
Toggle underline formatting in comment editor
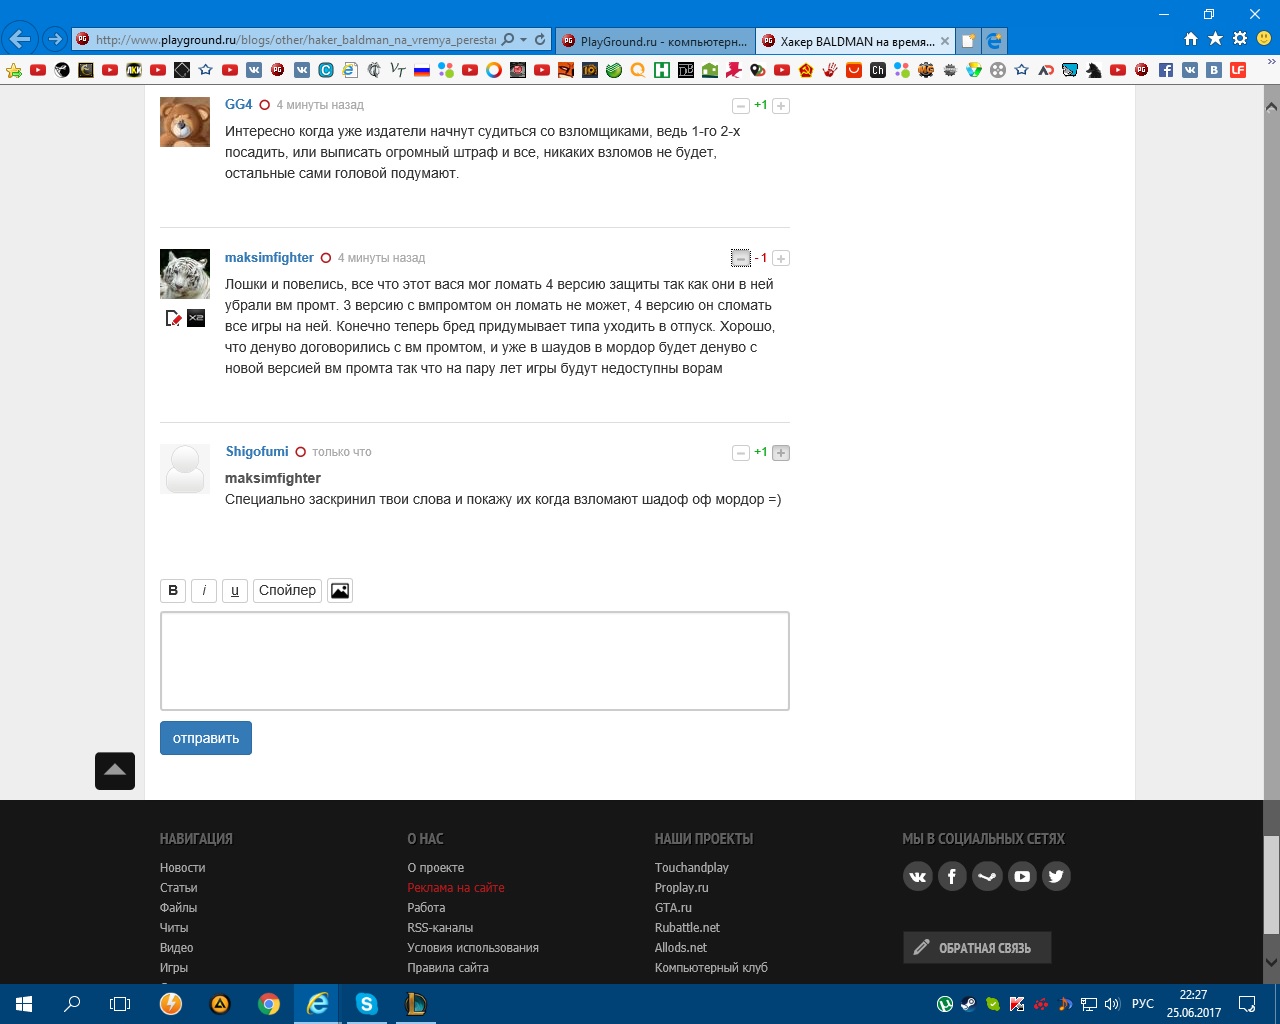(x=235, y=591)
